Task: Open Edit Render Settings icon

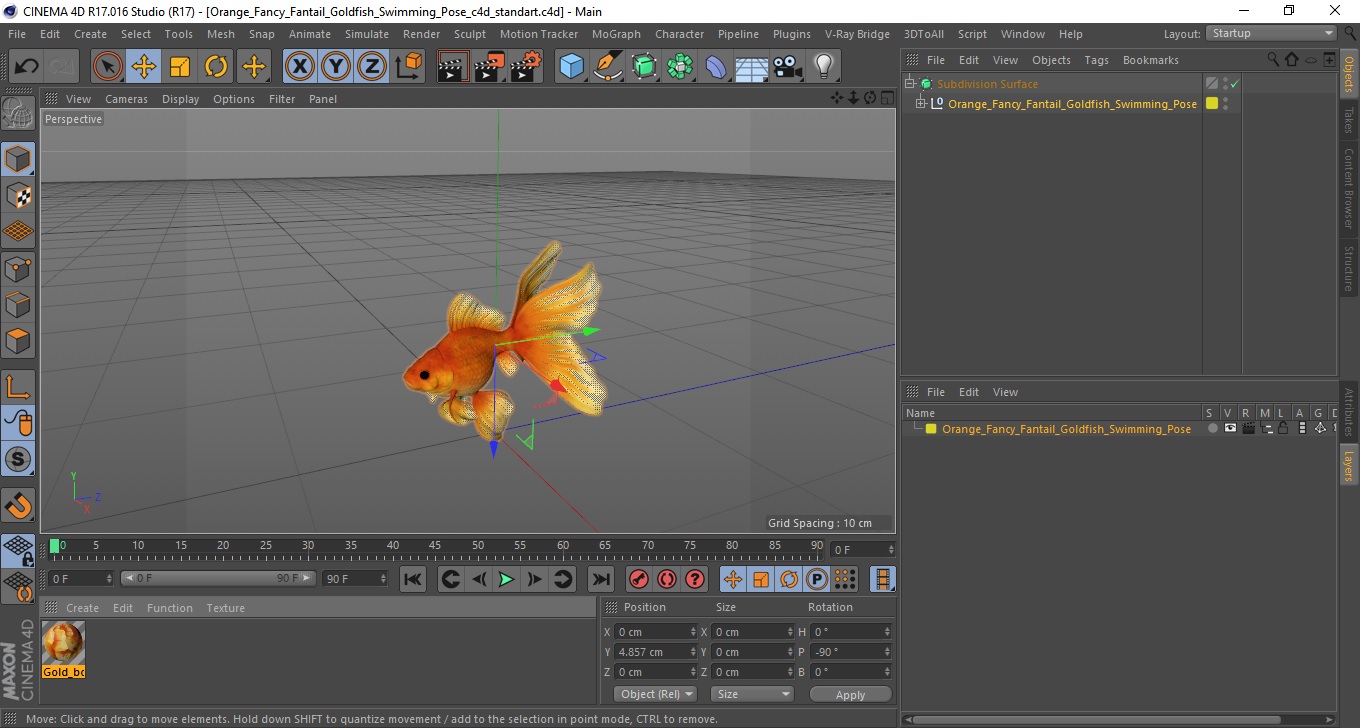Action: (526, 67)
